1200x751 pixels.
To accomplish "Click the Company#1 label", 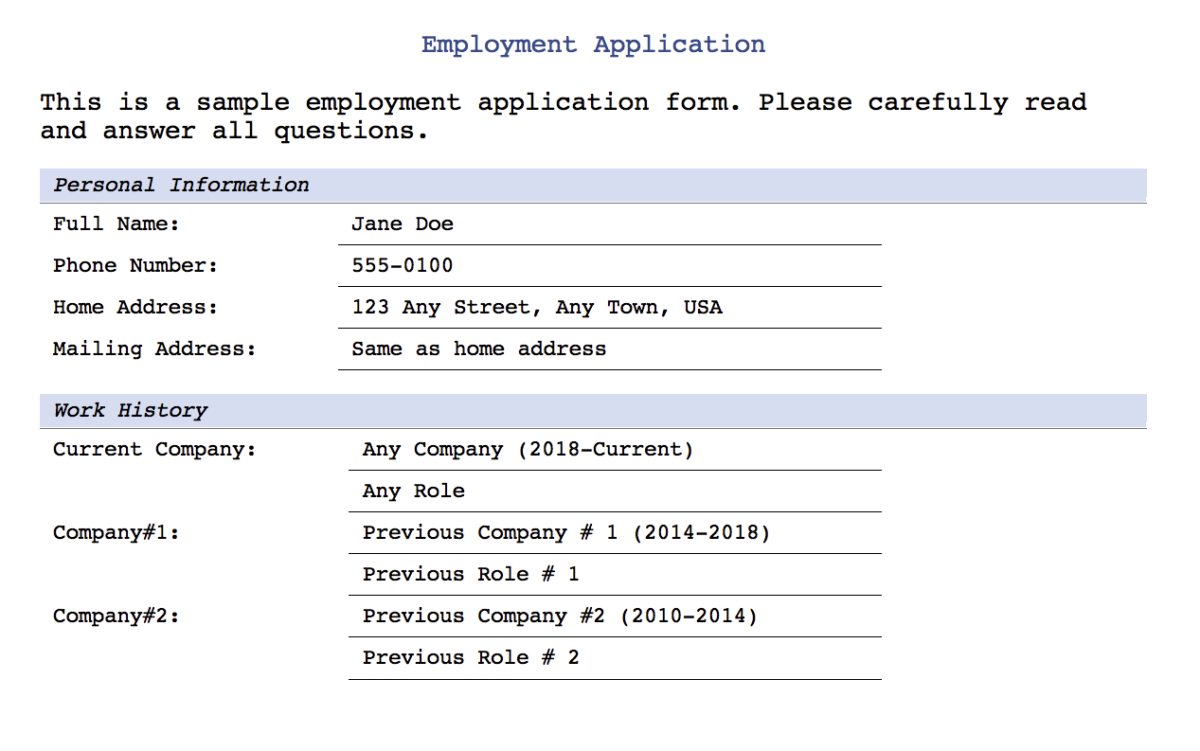I will point(116,533).
